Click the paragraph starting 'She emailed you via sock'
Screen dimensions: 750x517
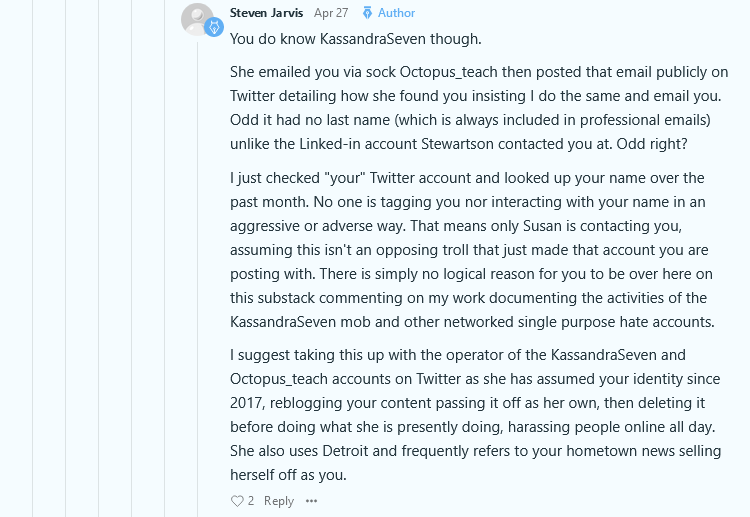(x=479, y=108)
